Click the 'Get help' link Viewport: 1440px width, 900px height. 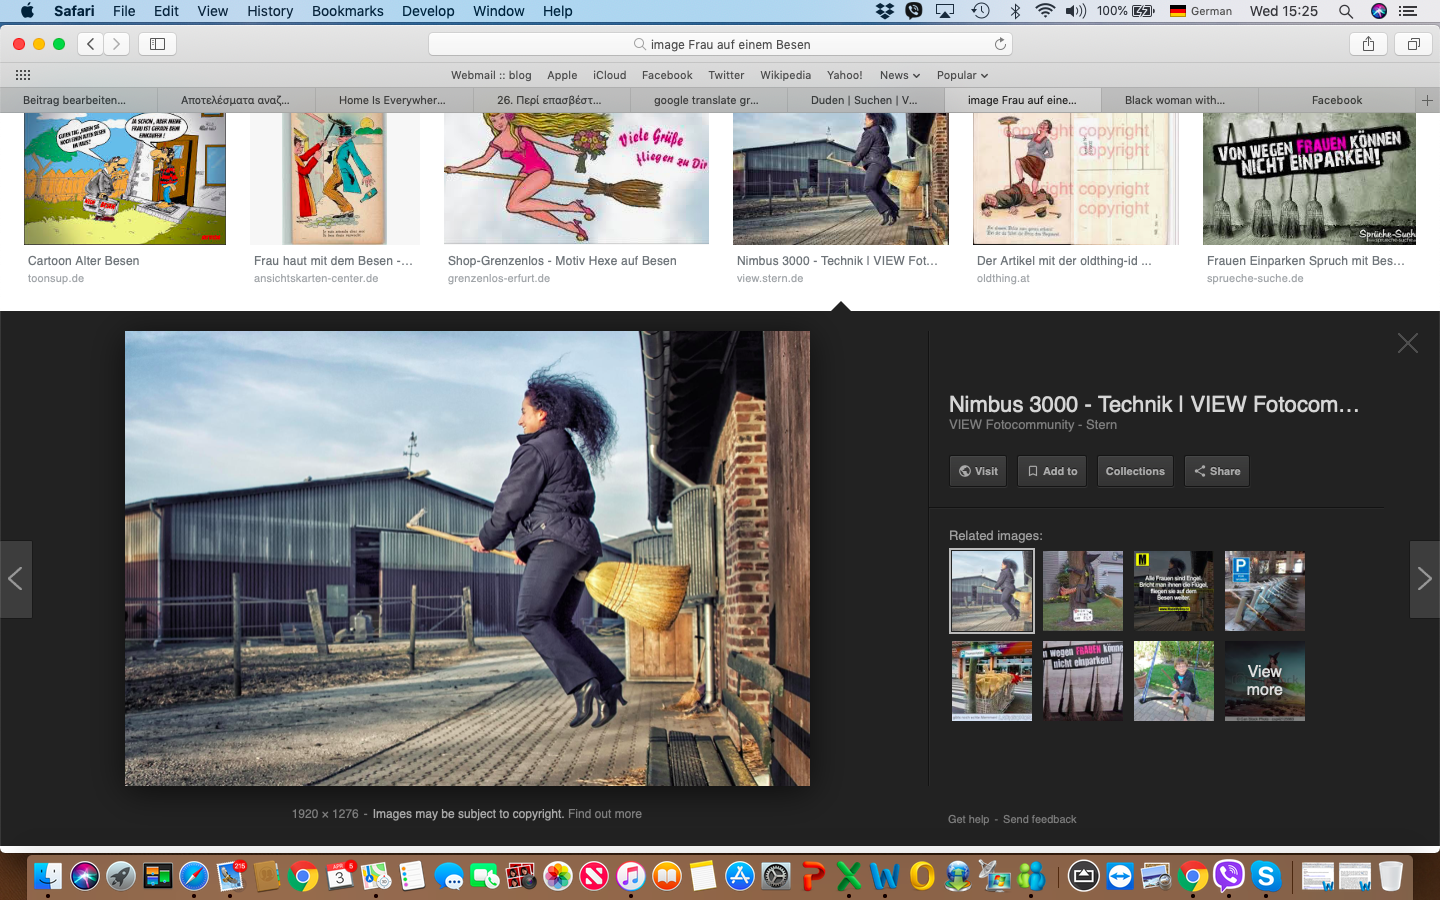pos(969,819)
